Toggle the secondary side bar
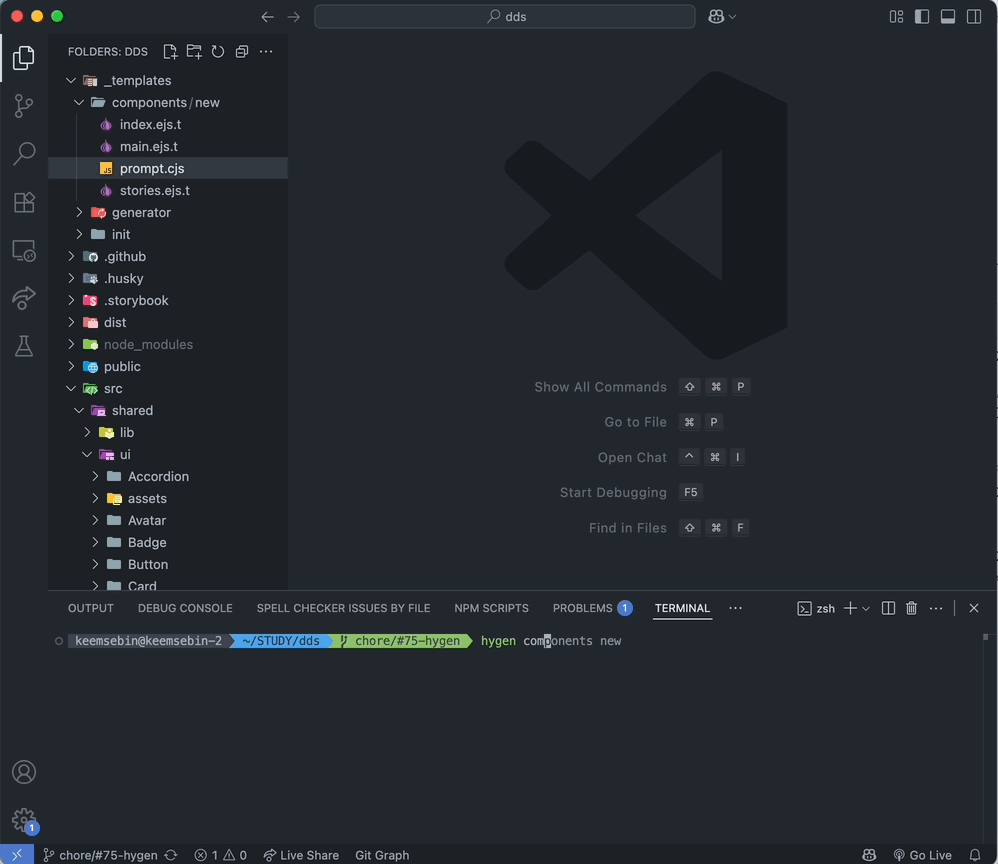Viewport: 998px width, 864px height. (974, 17)
